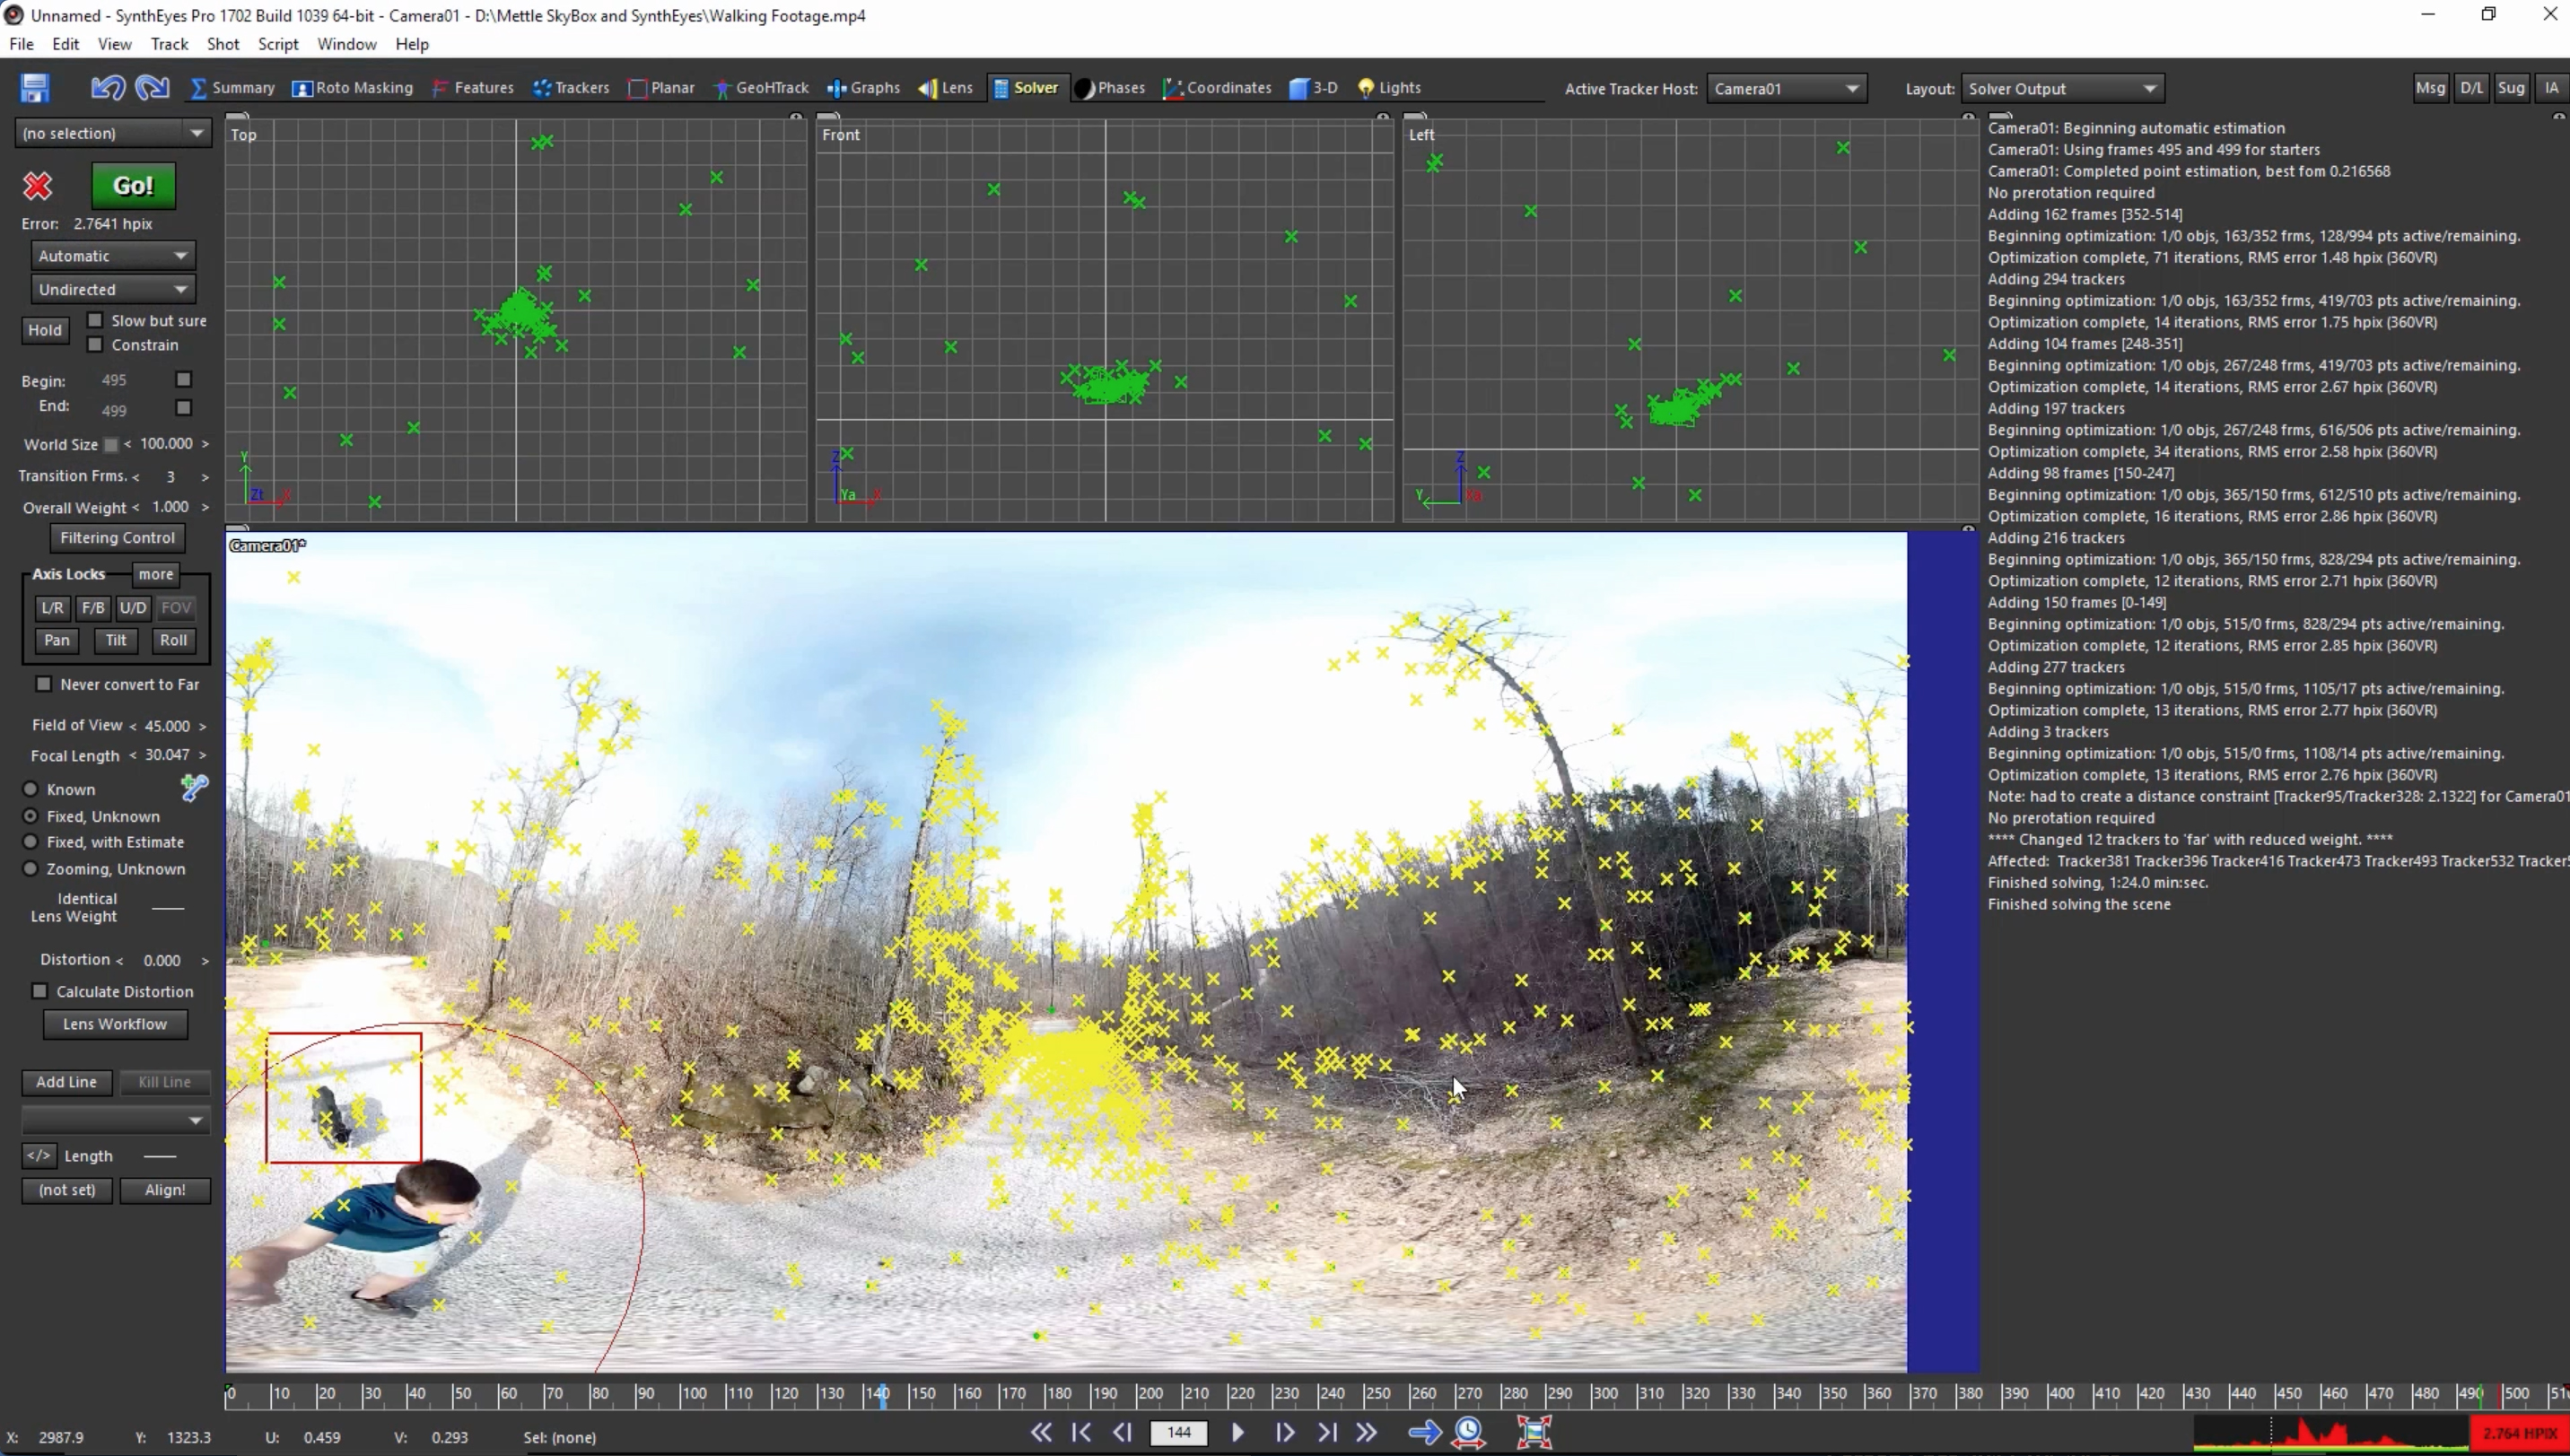The height and width of the screenshot is (1456, 2570).
Task: Enable the Slow but sure checkbox
Action: [95, 320]
